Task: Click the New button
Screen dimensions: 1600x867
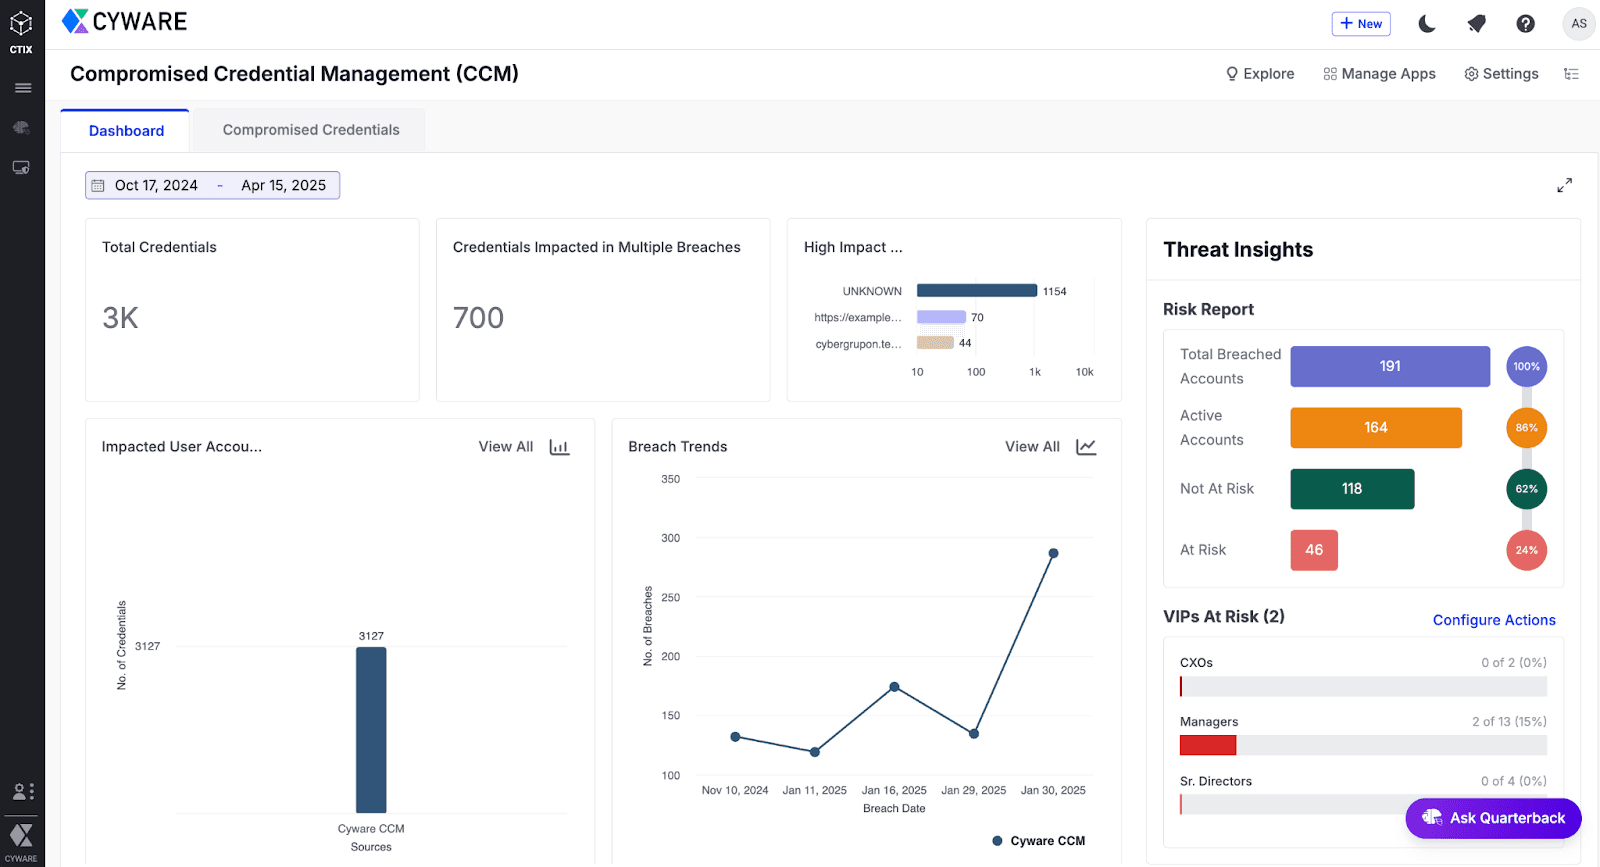Action: (1361, 24)
